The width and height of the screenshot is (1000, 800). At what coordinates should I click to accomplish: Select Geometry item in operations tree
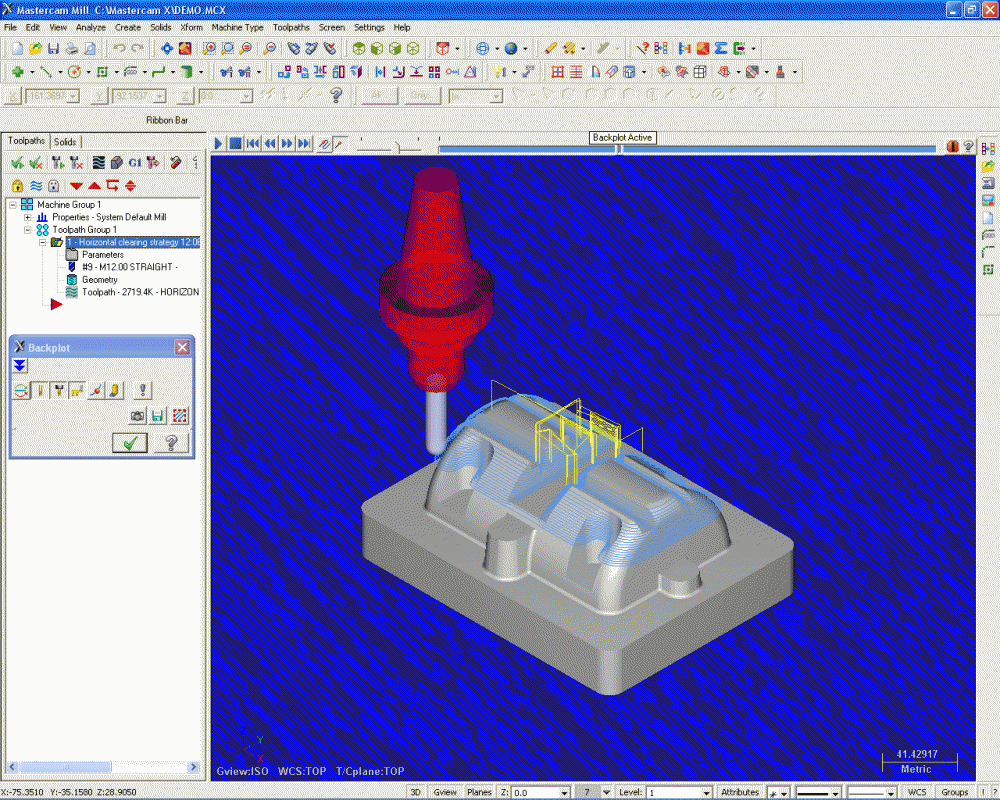[x=99, y=280]
